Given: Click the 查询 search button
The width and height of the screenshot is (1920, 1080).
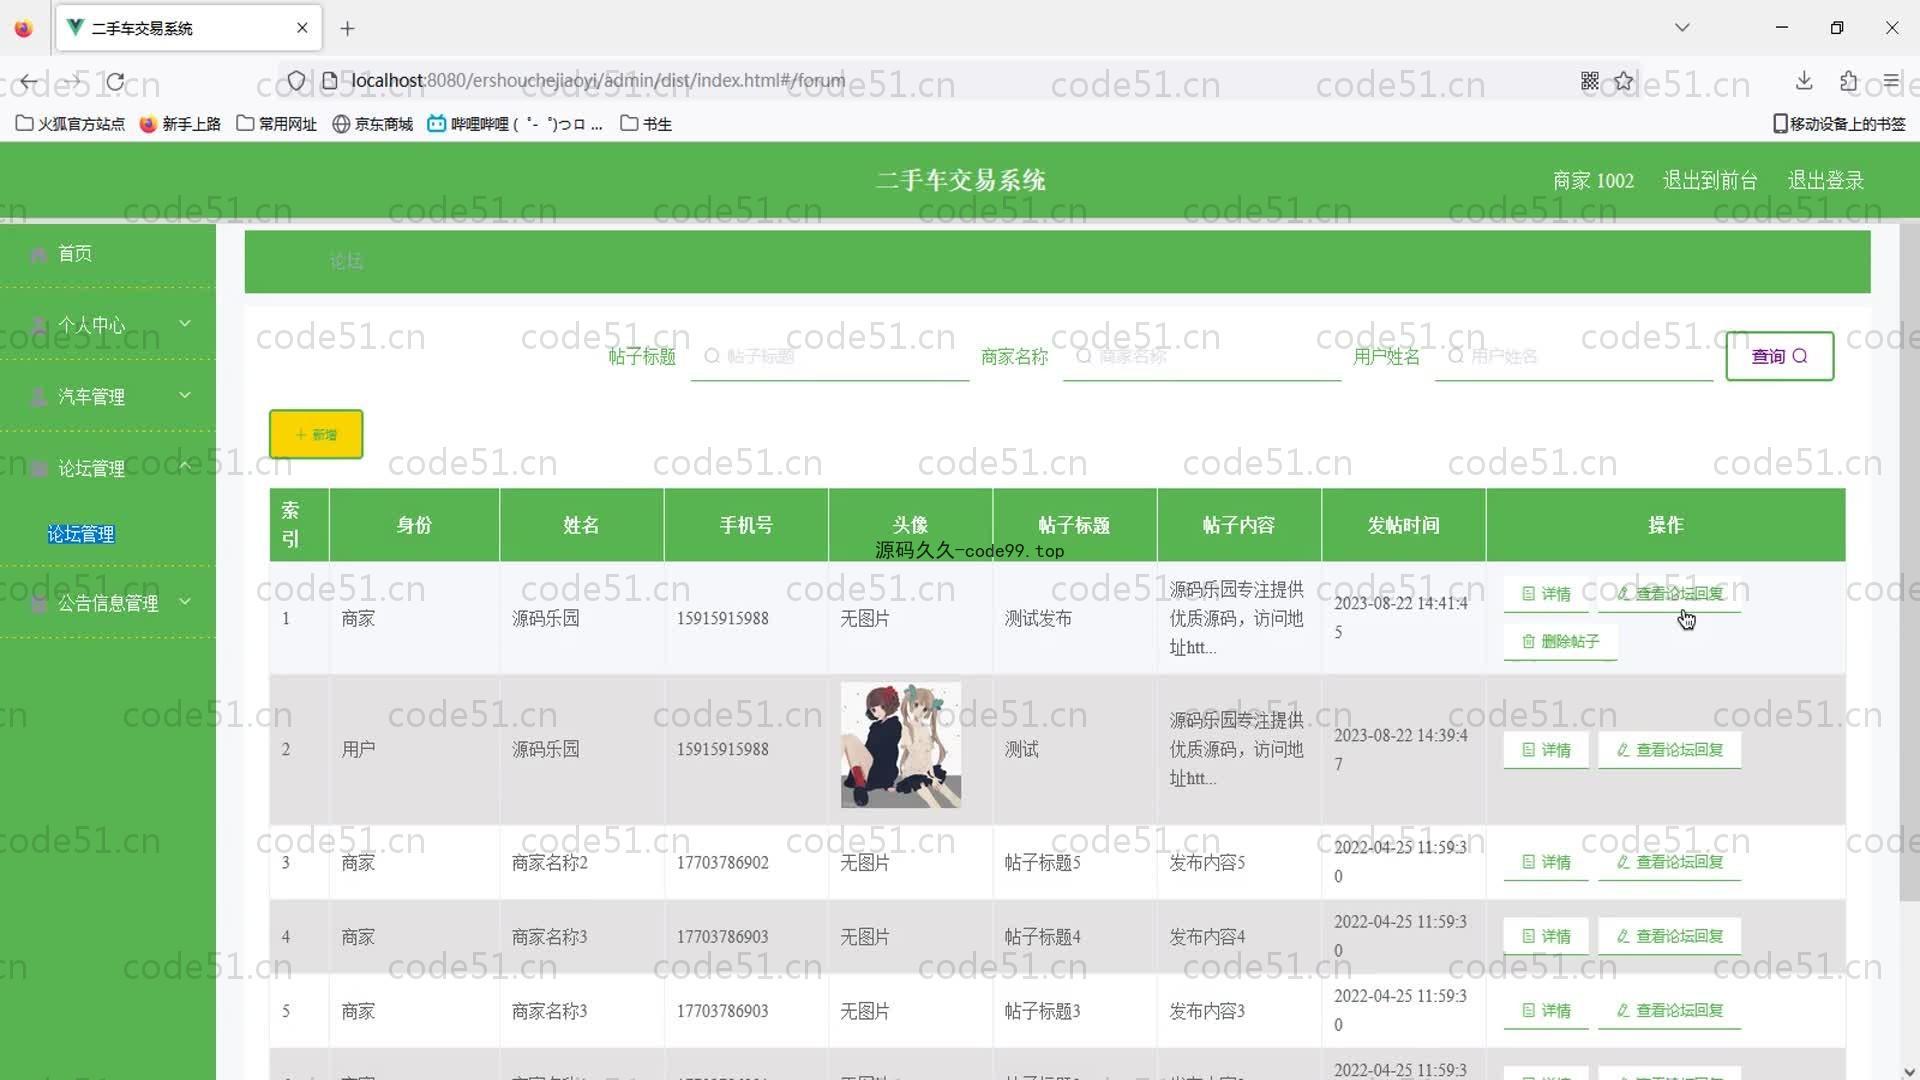Looking at the screenshot, I should pyautogui.click(x=1779, y=356).
